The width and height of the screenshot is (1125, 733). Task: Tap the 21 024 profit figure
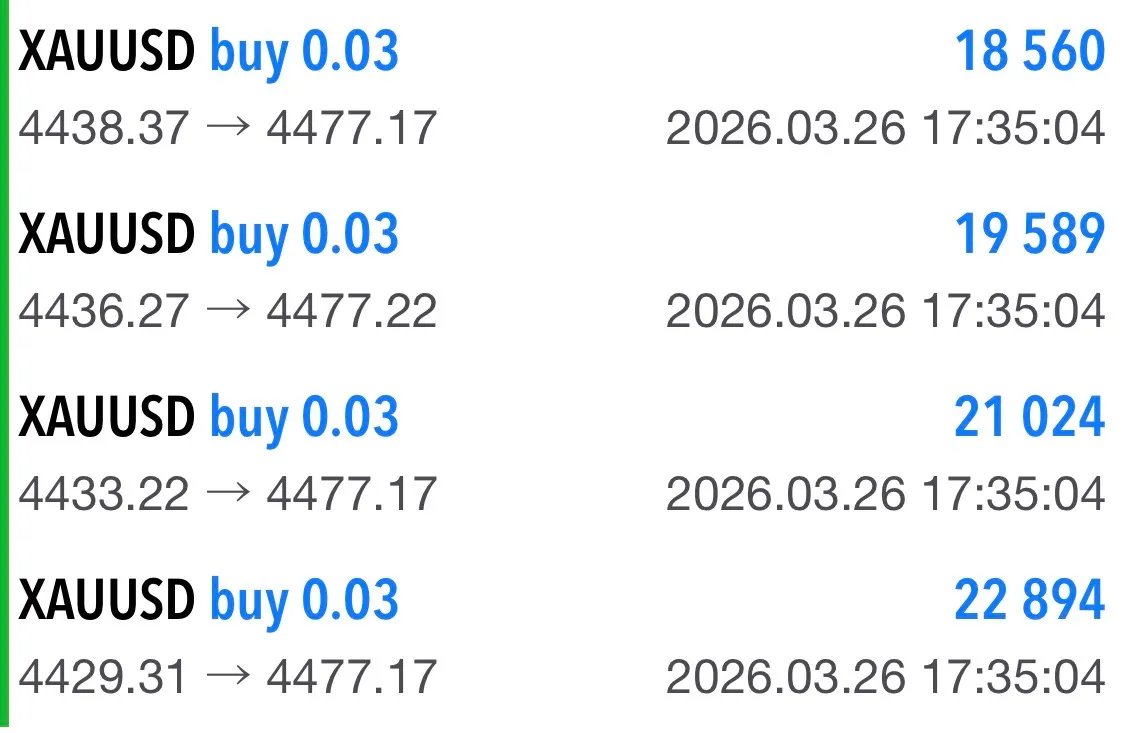tap(1029, 418)
